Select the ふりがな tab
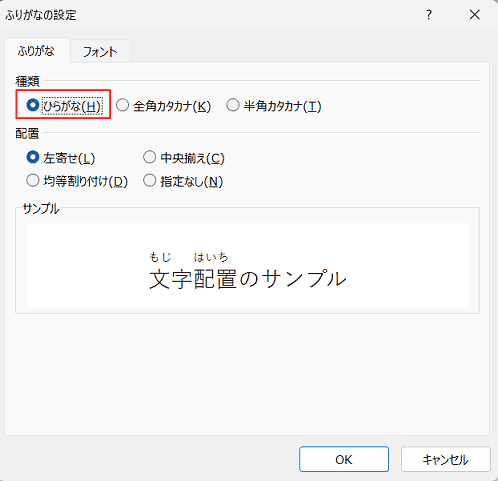Screen dimensions: 498x481 pyautogui.click(x=37, y=51)
